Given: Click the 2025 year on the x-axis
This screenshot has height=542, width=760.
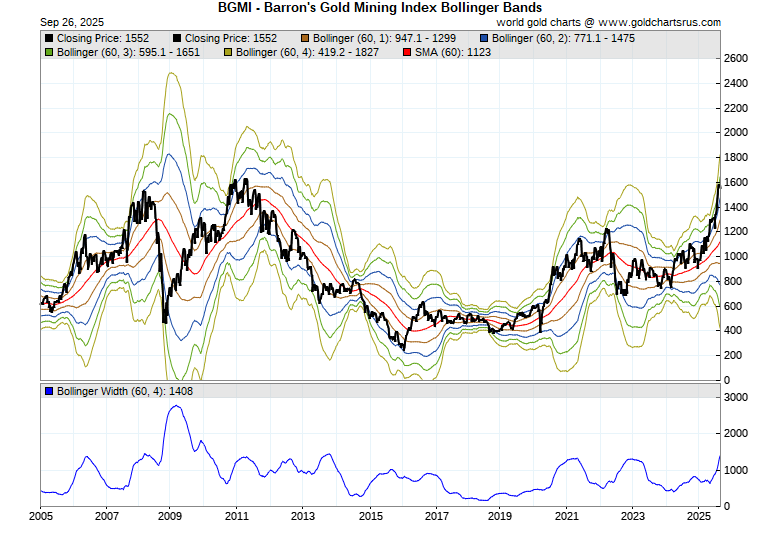Looking at the screenshot, I should click(x=698, y=517).
